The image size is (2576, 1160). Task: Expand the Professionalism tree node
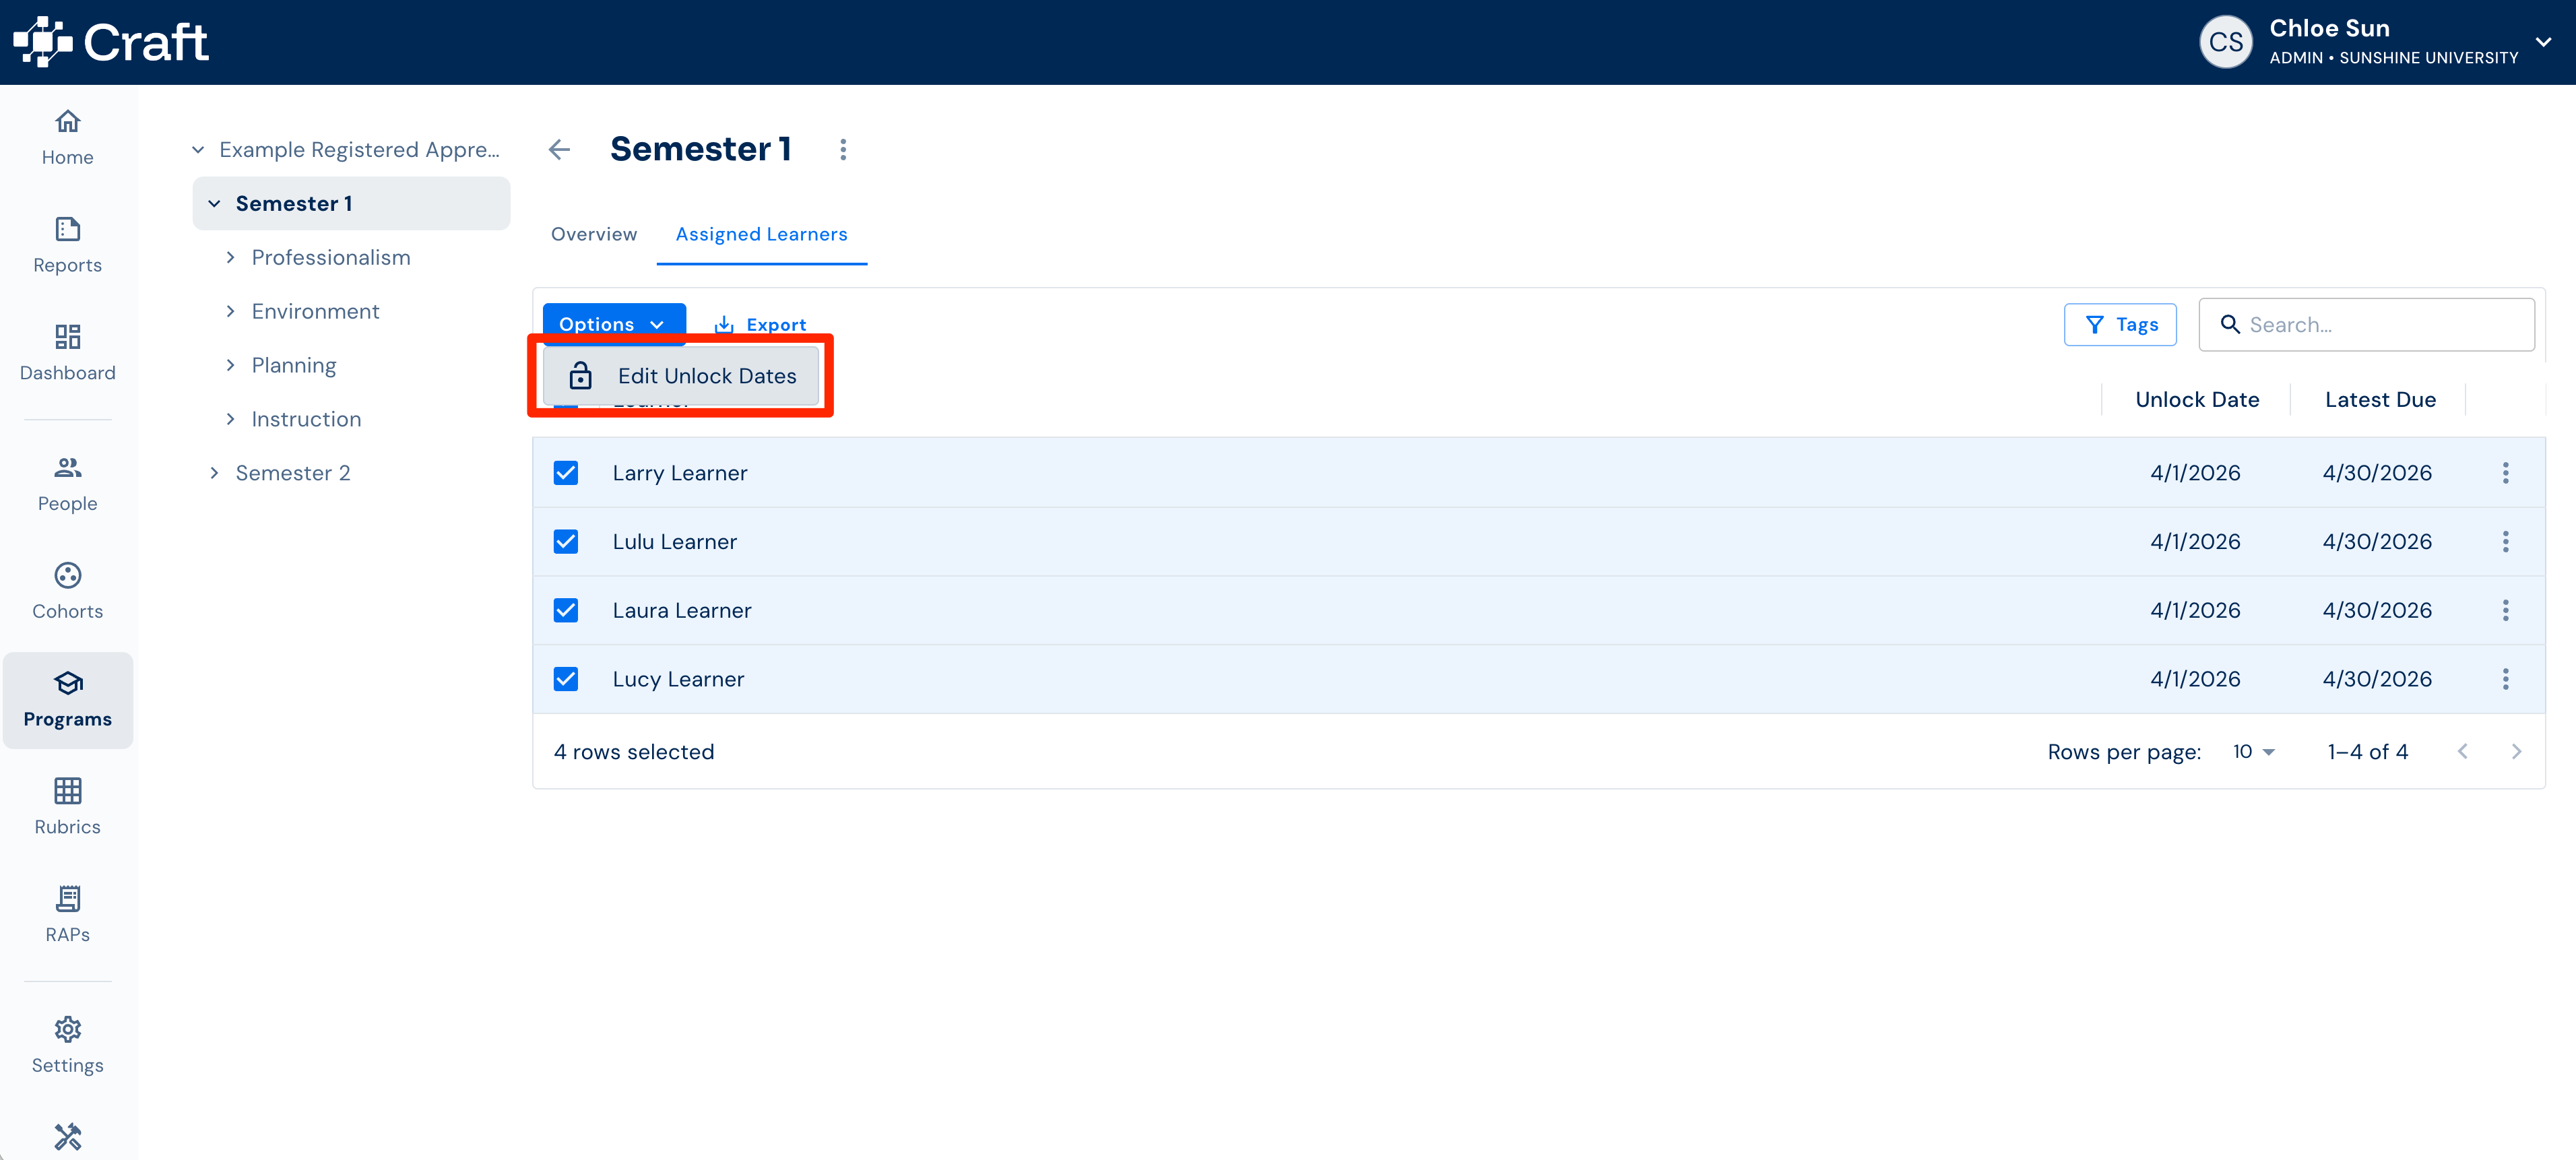(x=230, y=257)
